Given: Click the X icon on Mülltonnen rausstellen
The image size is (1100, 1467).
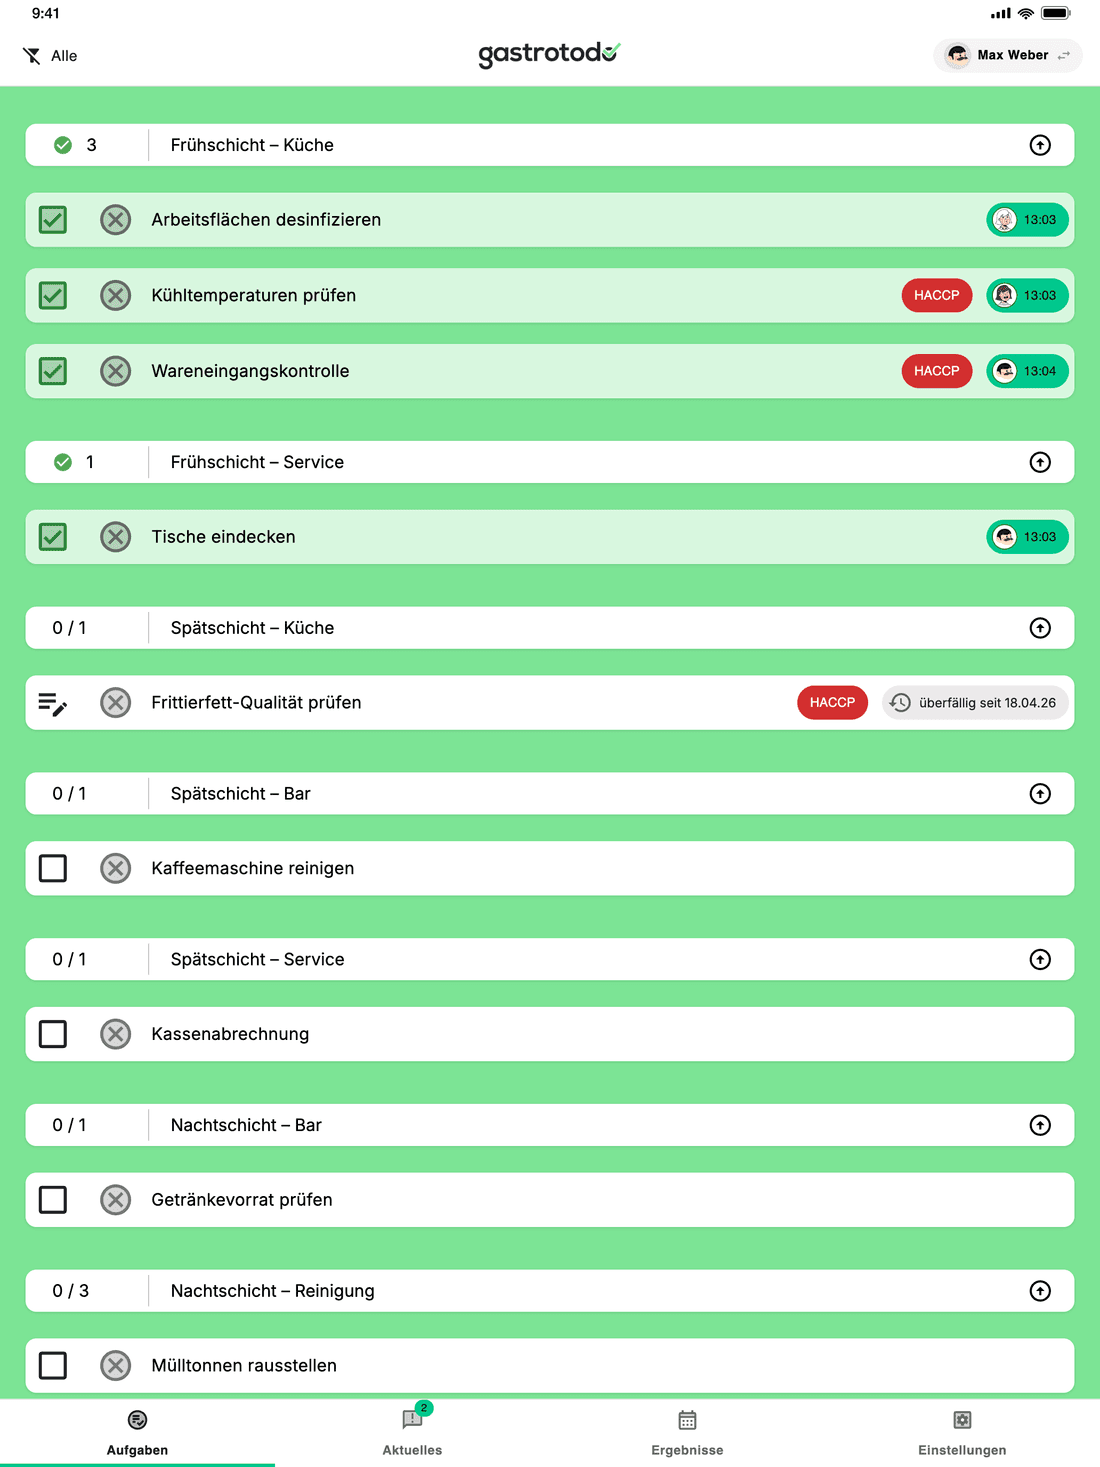Looking at the screenshot, I should coord(116,1366).
